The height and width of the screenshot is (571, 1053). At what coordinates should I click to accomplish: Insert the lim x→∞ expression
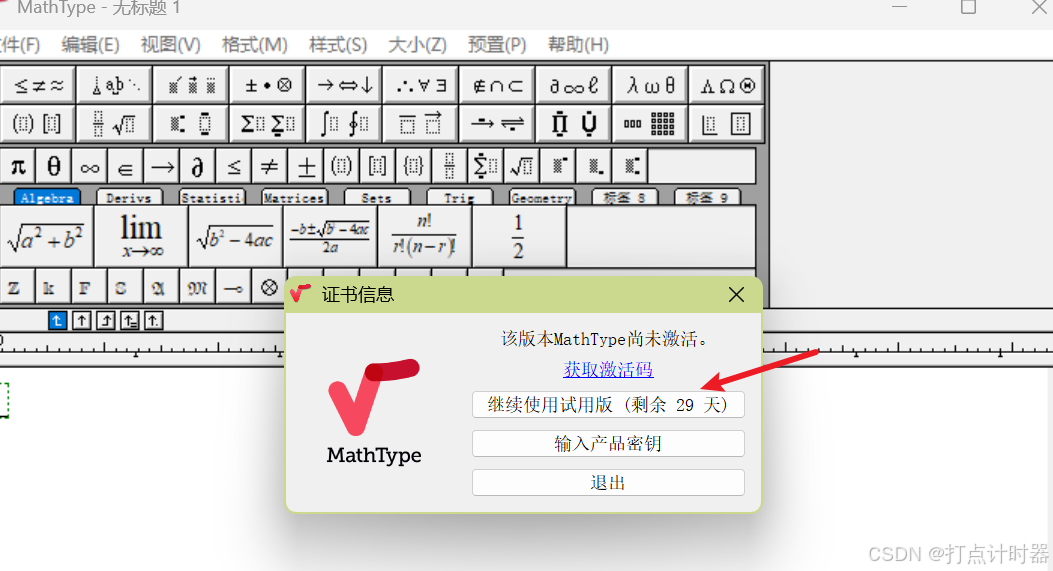pos(141,237)
